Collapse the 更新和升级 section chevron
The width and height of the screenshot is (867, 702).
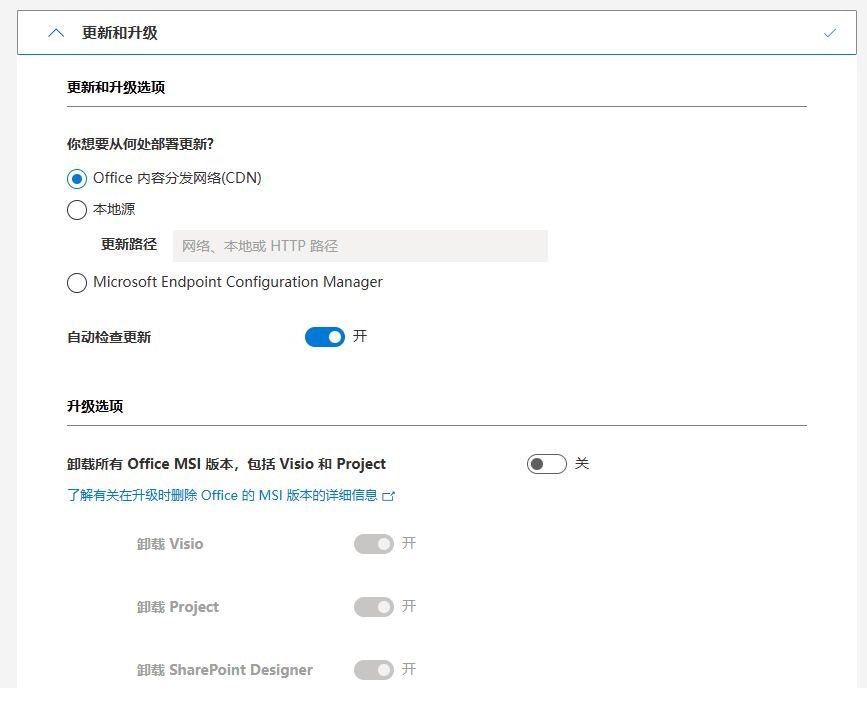(x=56, y=33)
